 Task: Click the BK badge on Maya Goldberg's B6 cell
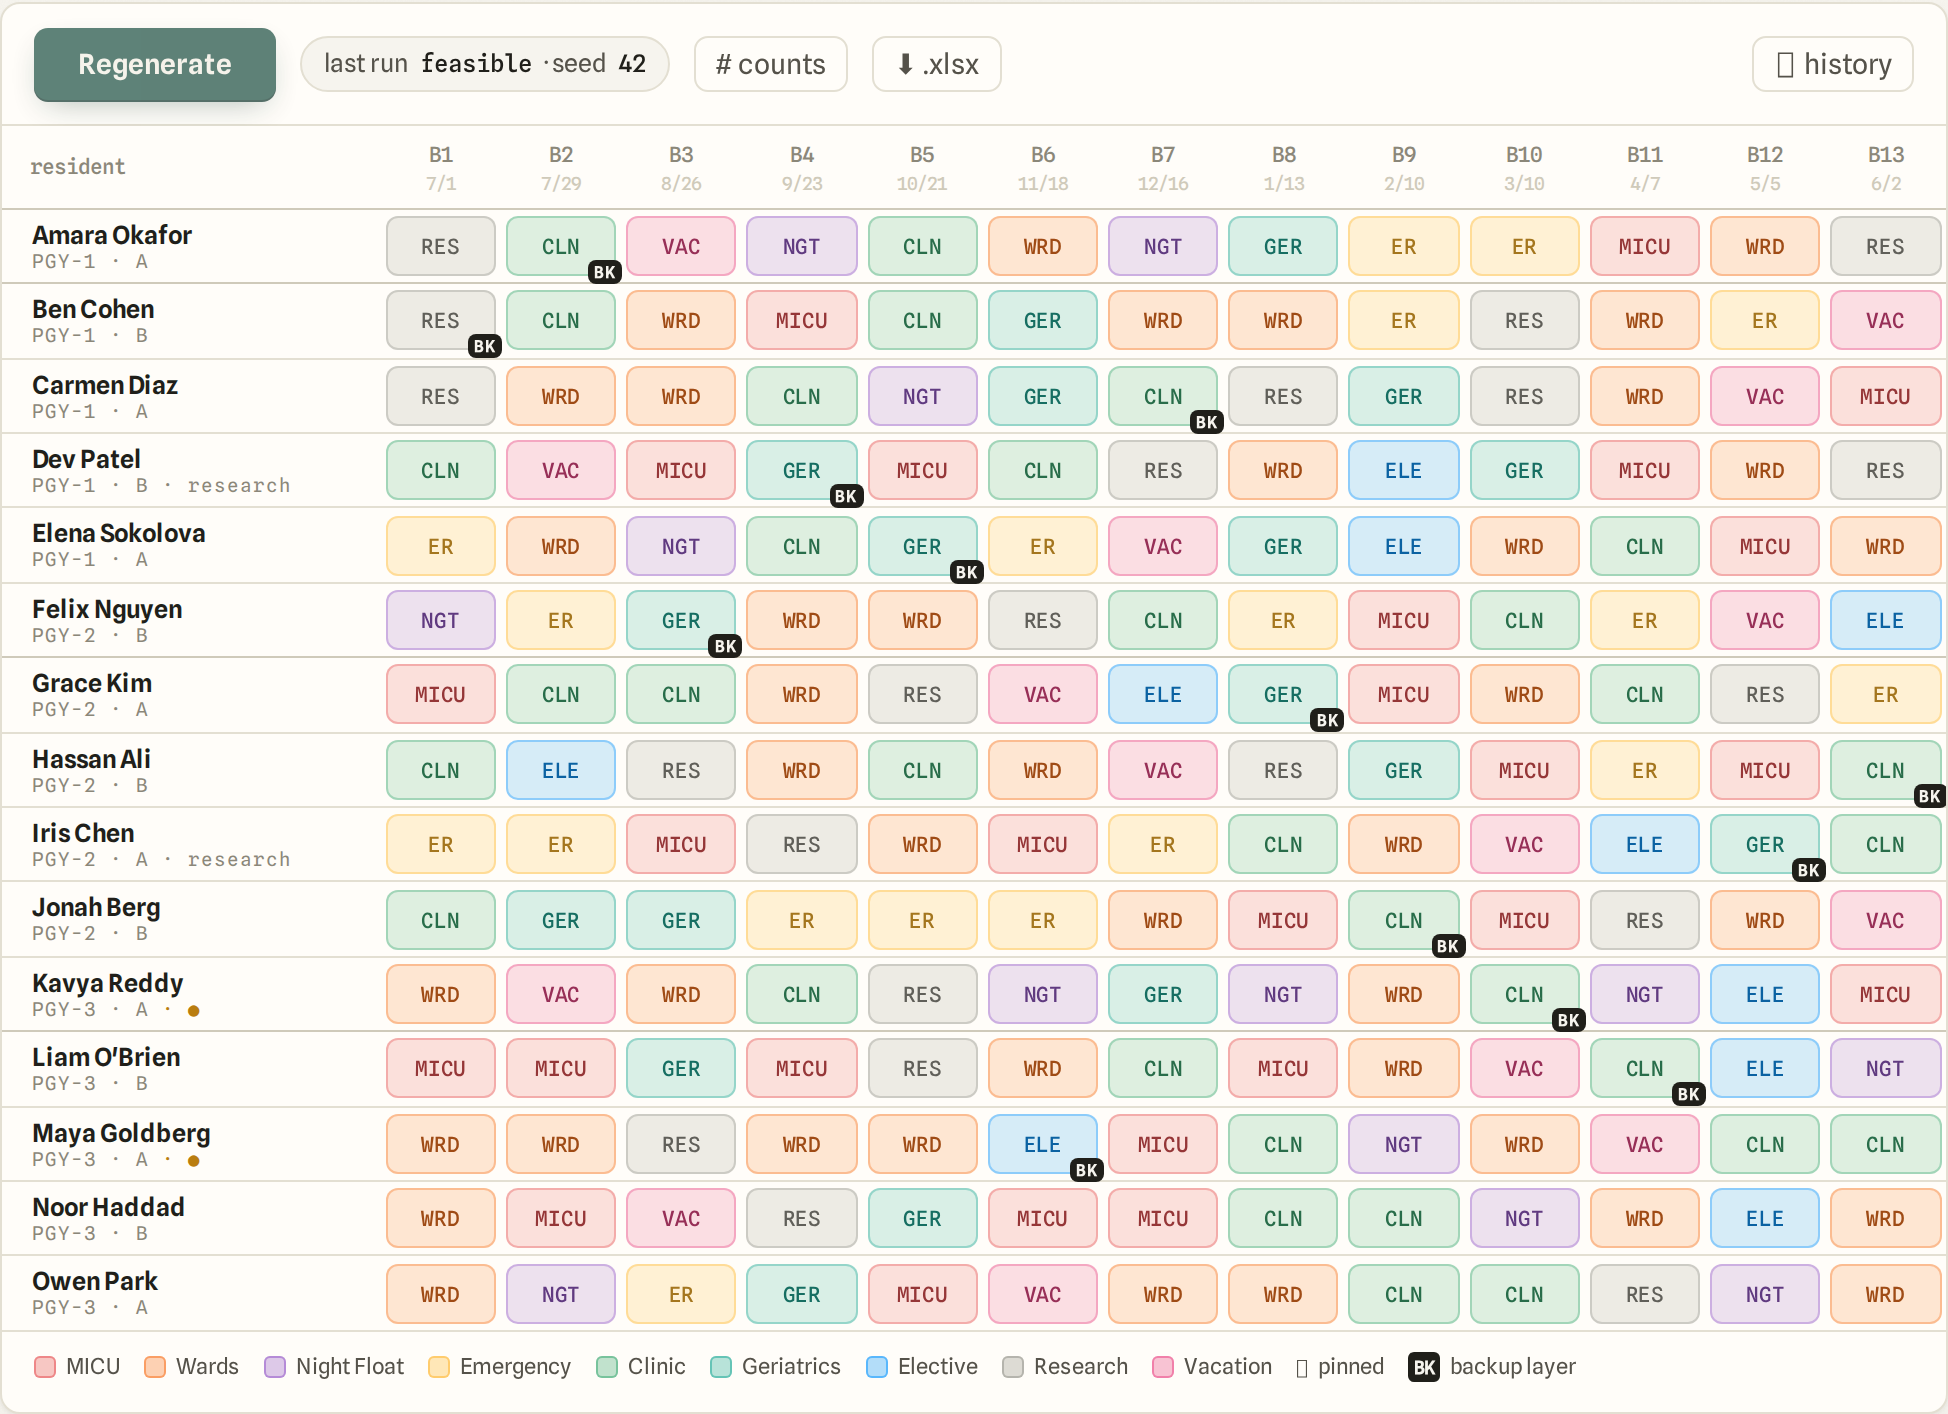[1087, 1170]
